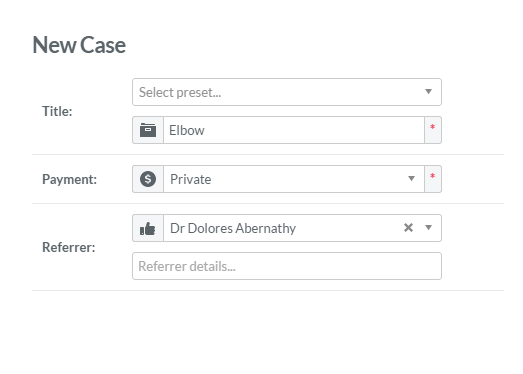Click the 'Select preset...' placeholder text

pos(180,92)
